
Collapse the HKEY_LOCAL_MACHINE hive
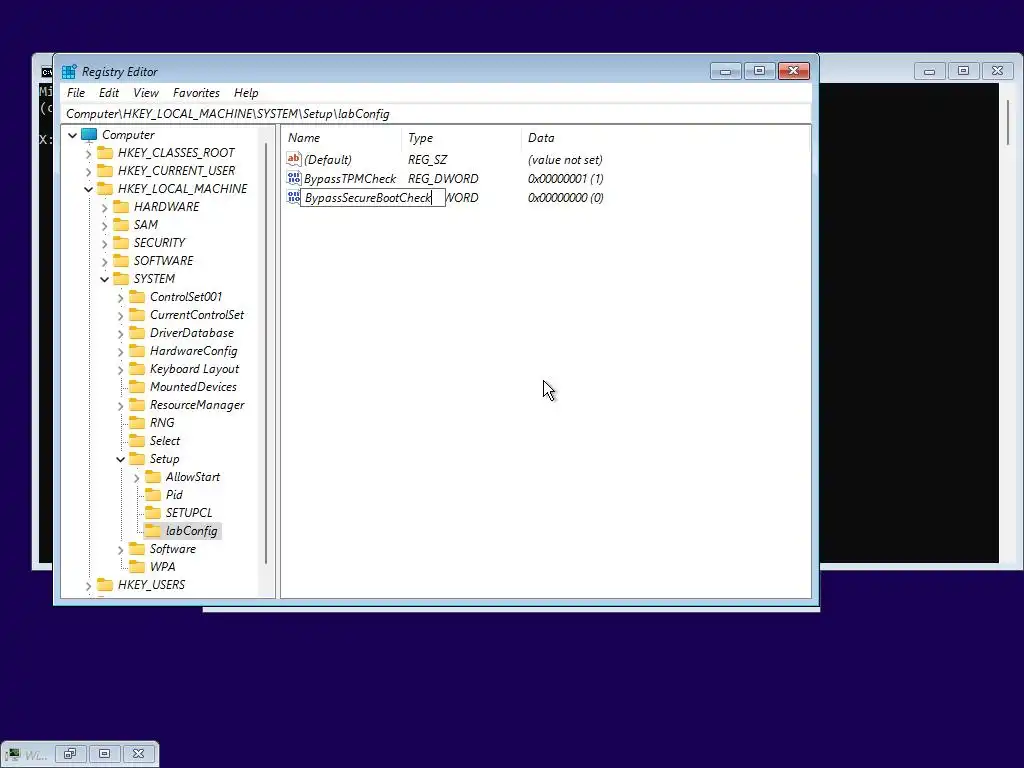[x=89, y=189]
